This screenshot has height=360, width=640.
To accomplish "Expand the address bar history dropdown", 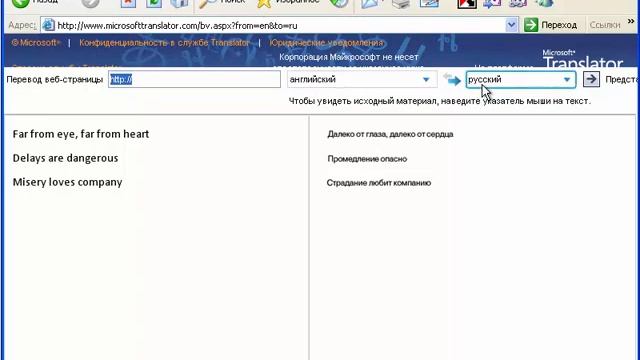I will tap(511, 25).
